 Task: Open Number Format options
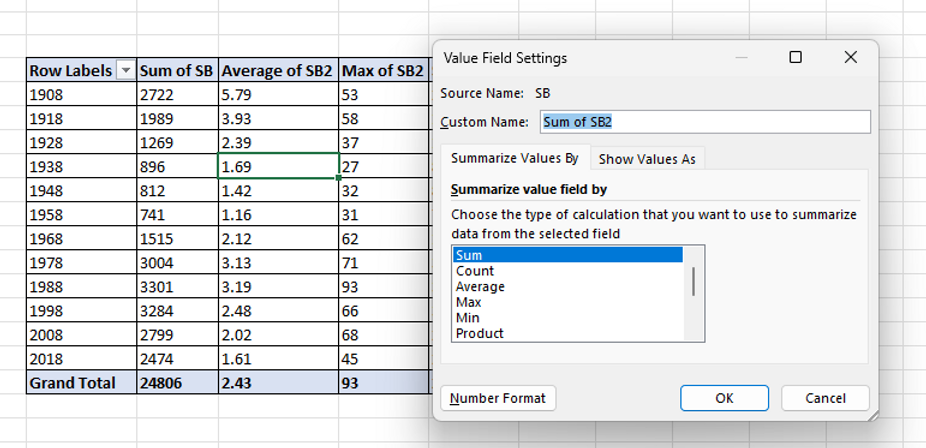pos(498,398)
